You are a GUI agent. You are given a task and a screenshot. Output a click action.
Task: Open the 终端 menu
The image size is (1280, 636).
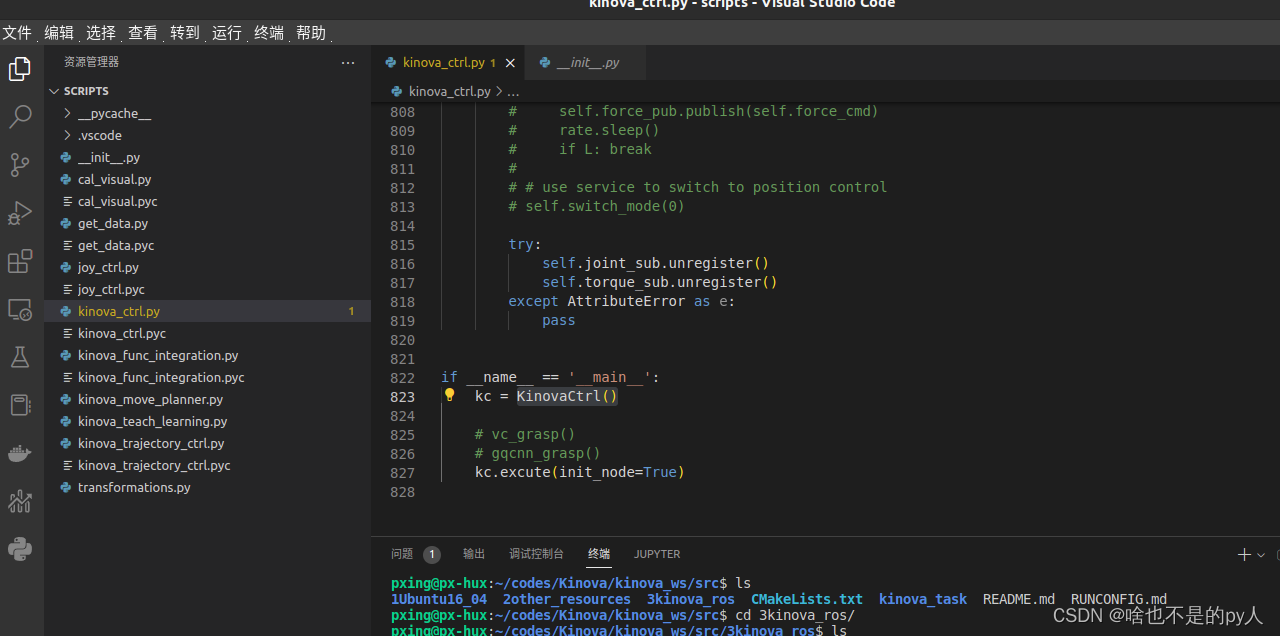pyautogui.click(x=269, y=33)
